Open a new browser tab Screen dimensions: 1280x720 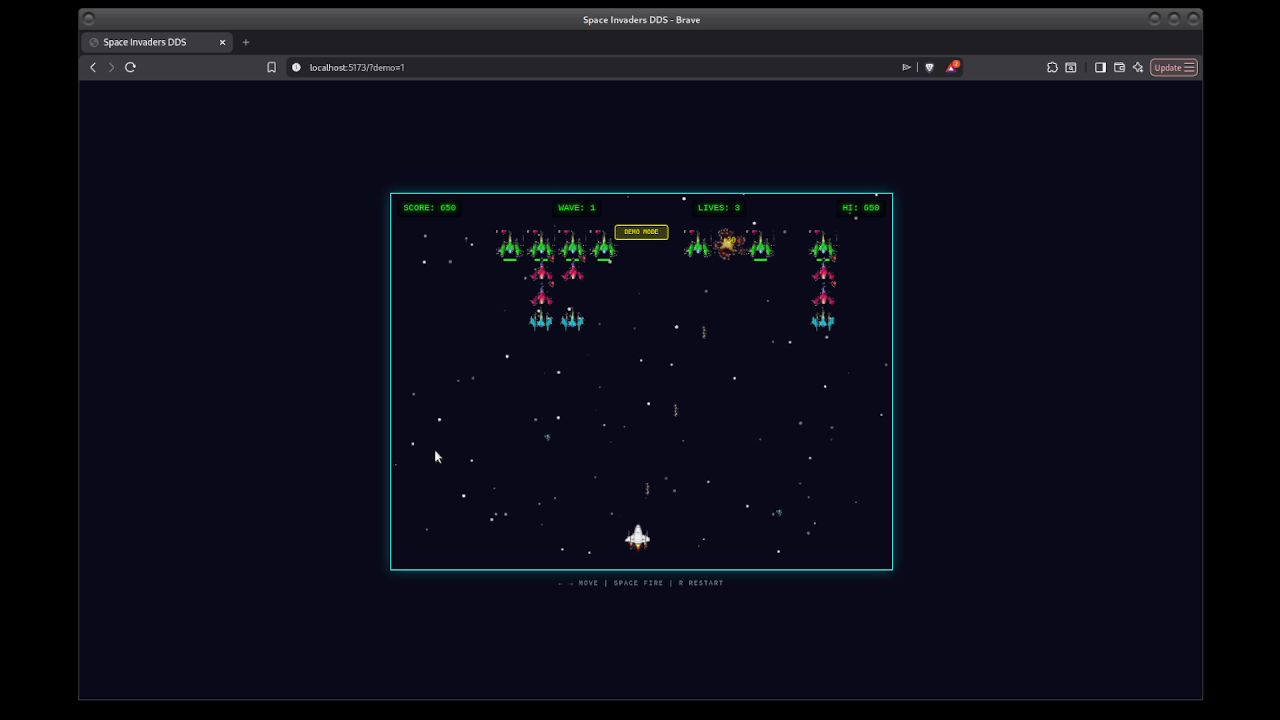pos(246,42)
